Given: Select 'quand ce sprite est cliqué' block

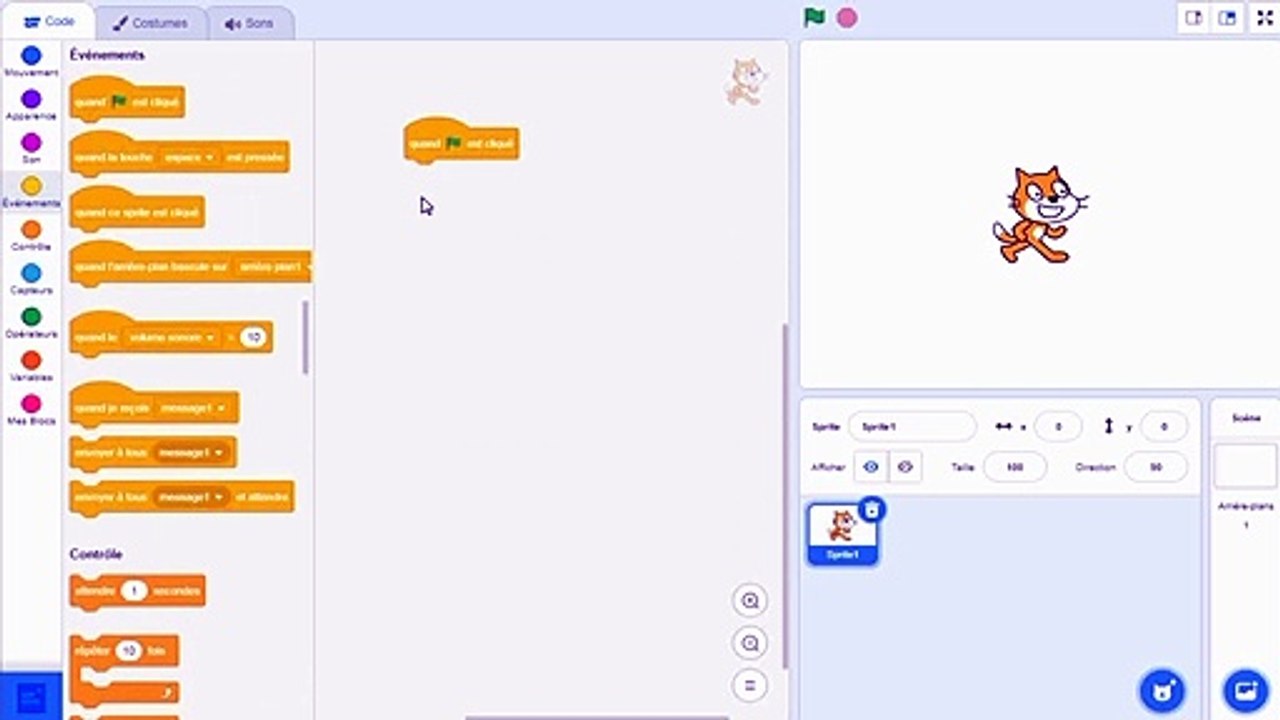Looking at the screenshot, I should 137,212.
